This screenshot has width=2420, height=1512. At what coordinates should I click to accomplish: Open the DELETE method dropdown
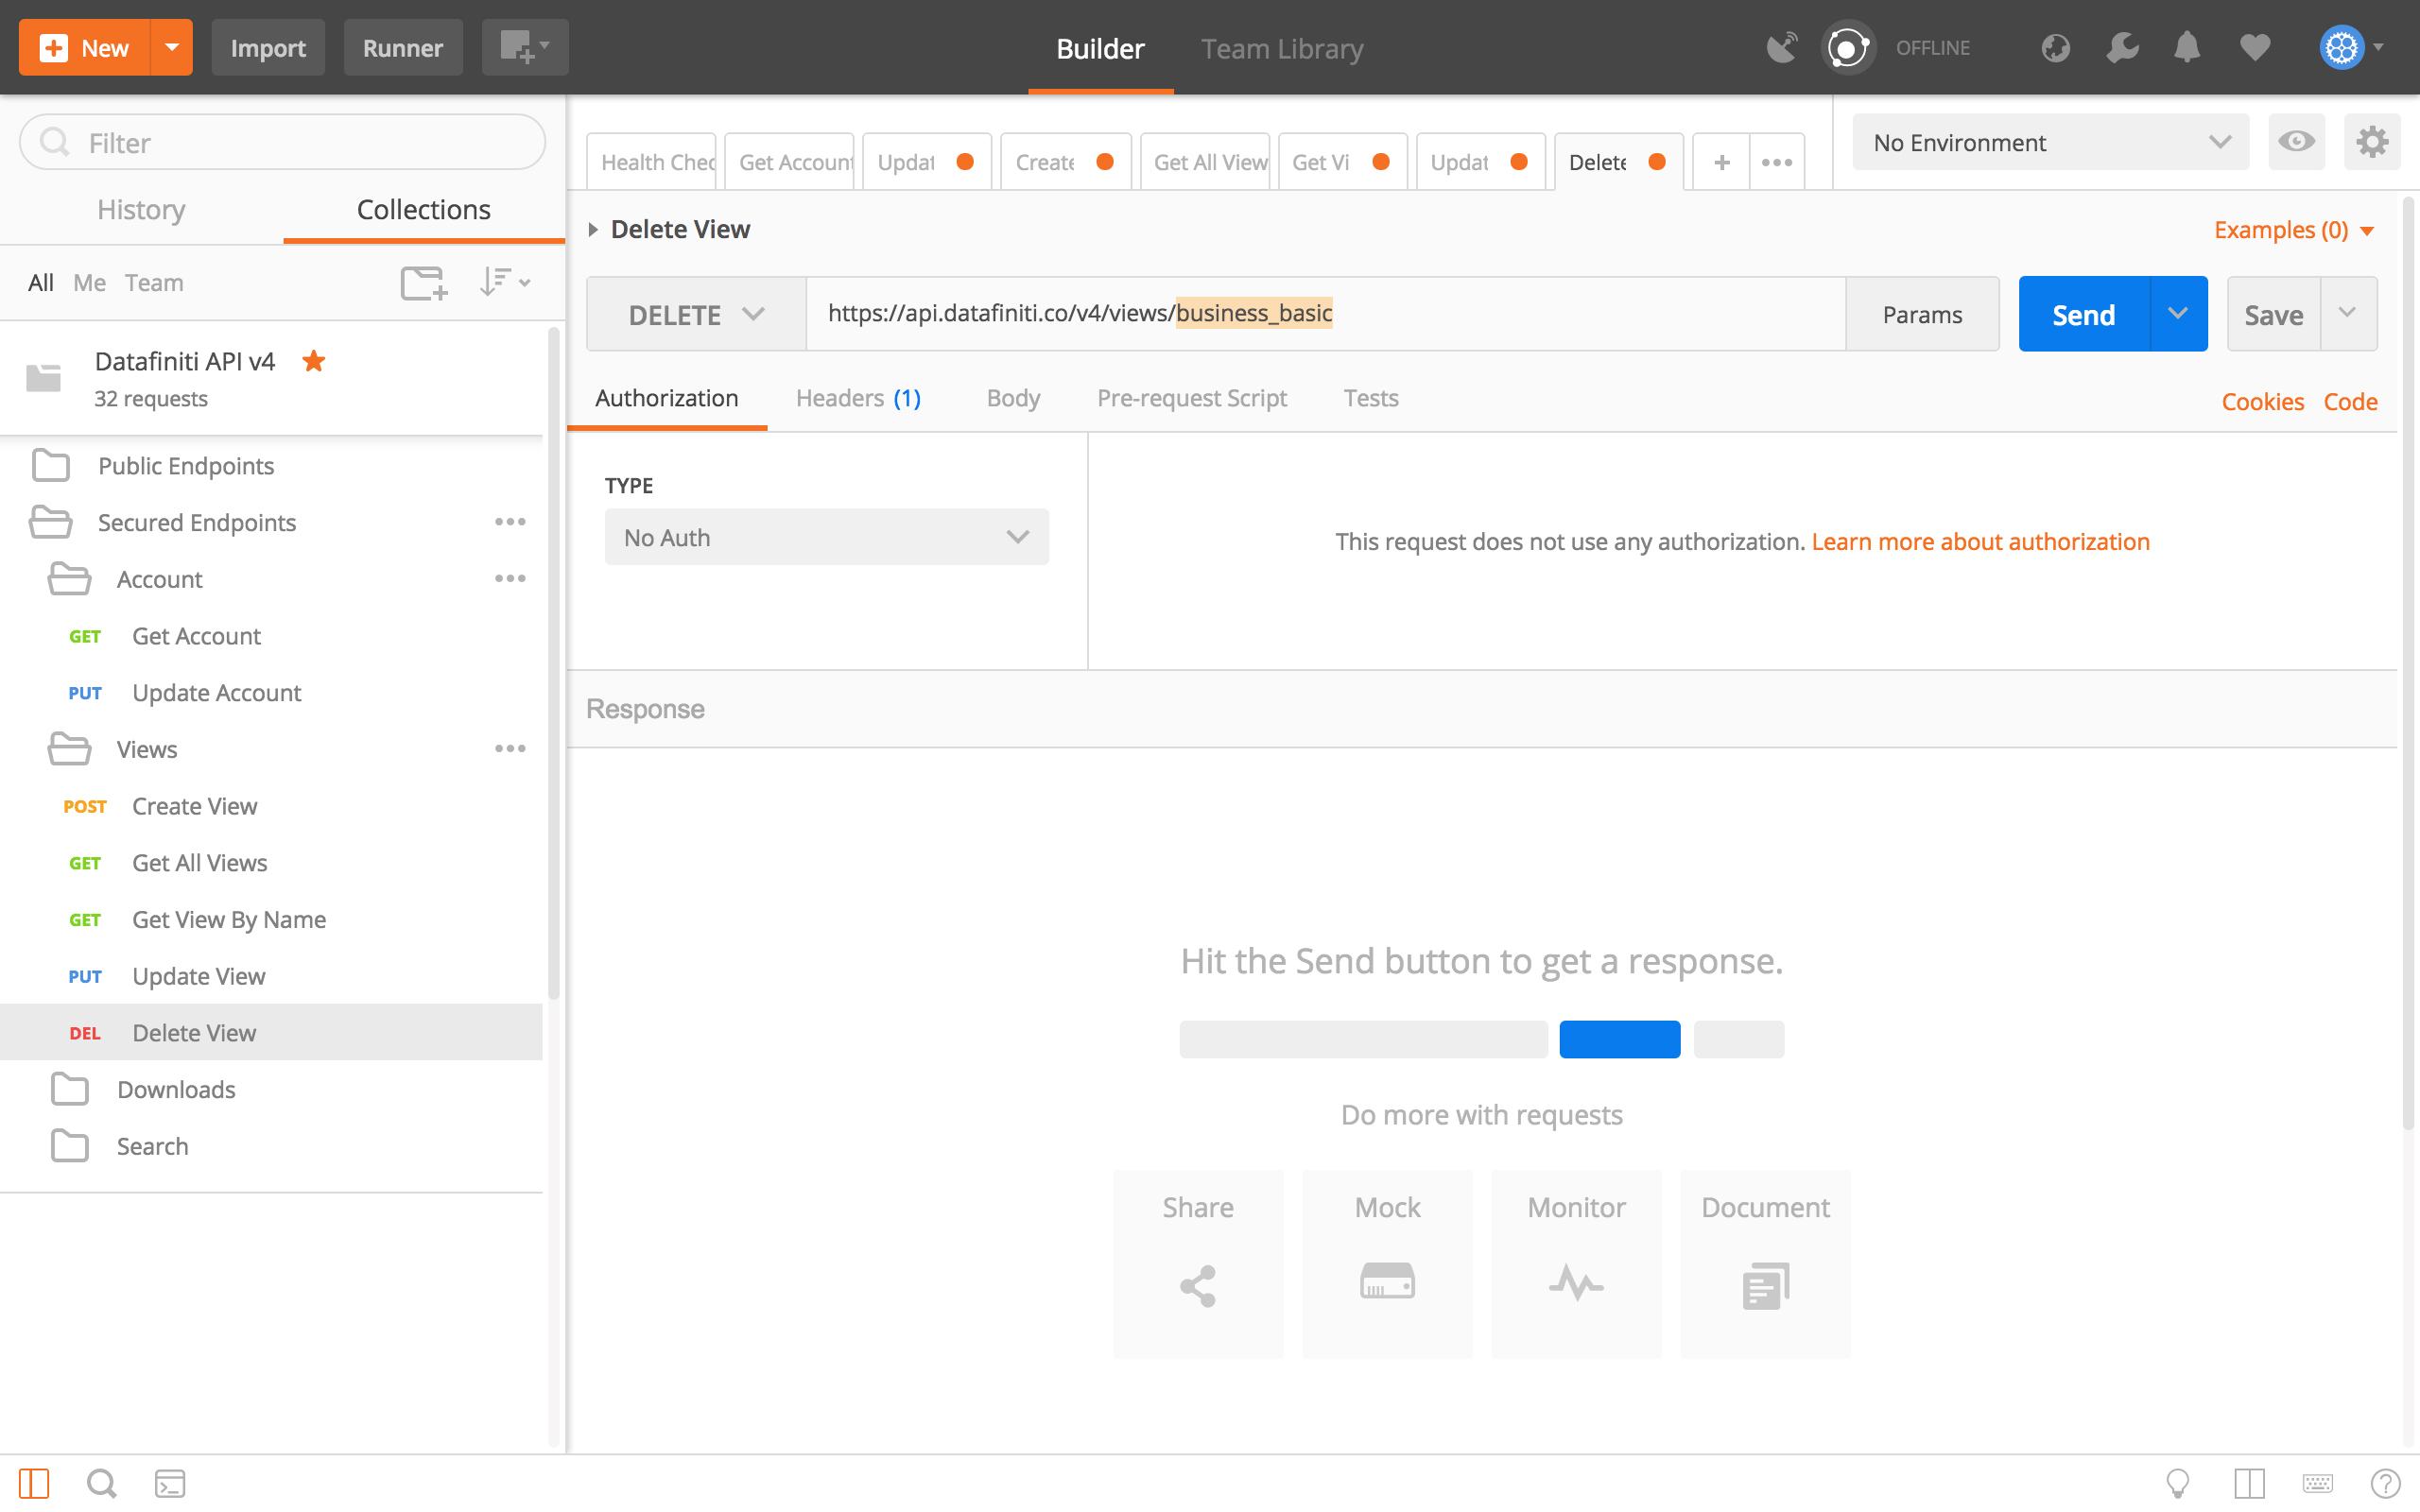click(696, 314)
